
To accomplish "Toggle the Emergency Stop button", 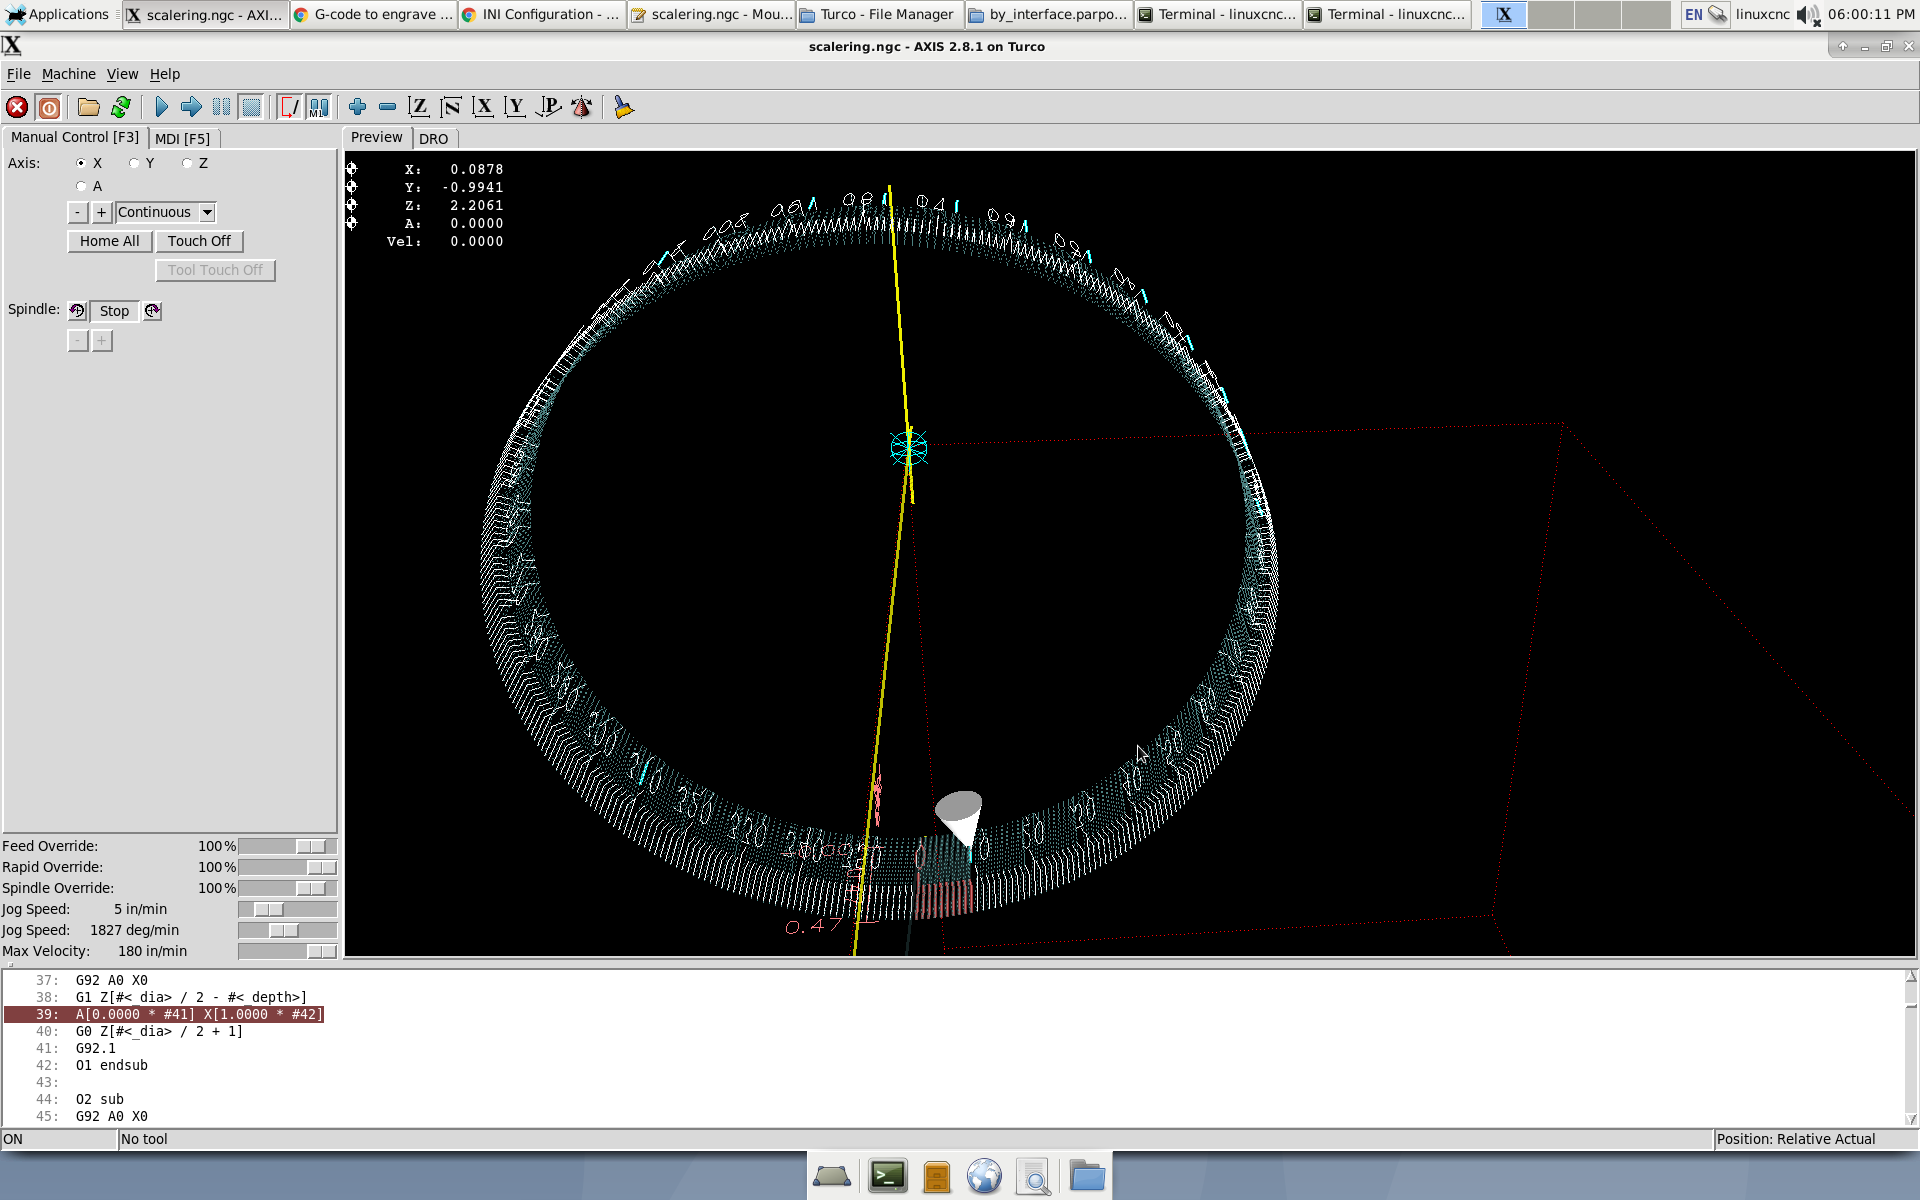I will tap(17, 107).
